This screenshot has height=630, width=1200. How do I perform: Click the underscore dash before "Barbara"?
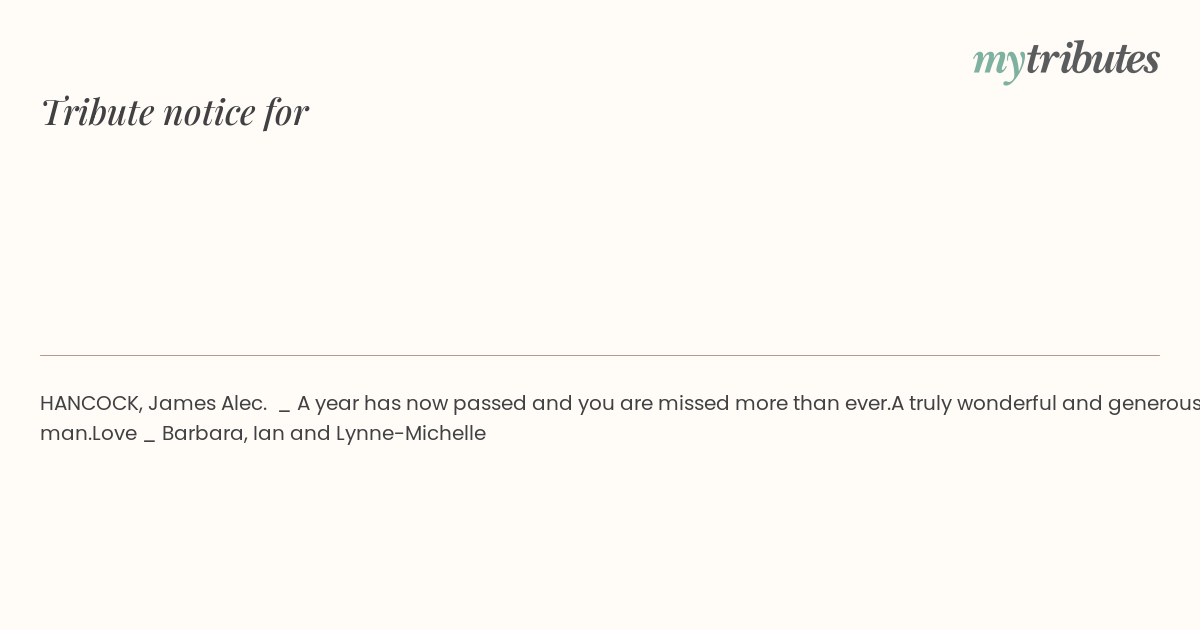point(149,438)
